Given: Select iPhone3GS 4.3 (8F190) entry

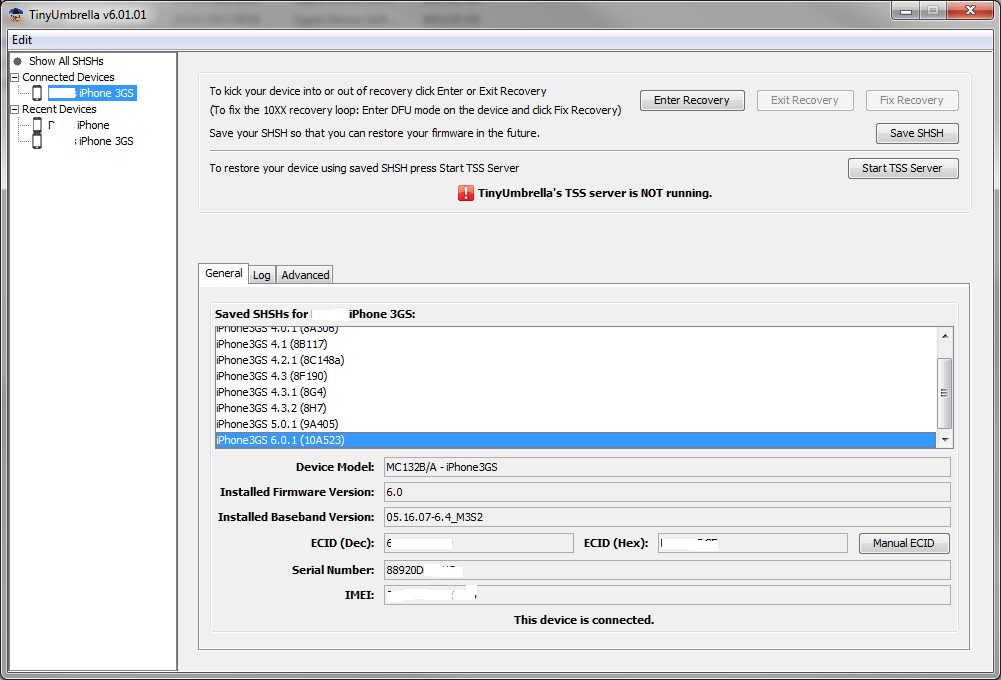Looking at the screenshot, I should 575,376.
